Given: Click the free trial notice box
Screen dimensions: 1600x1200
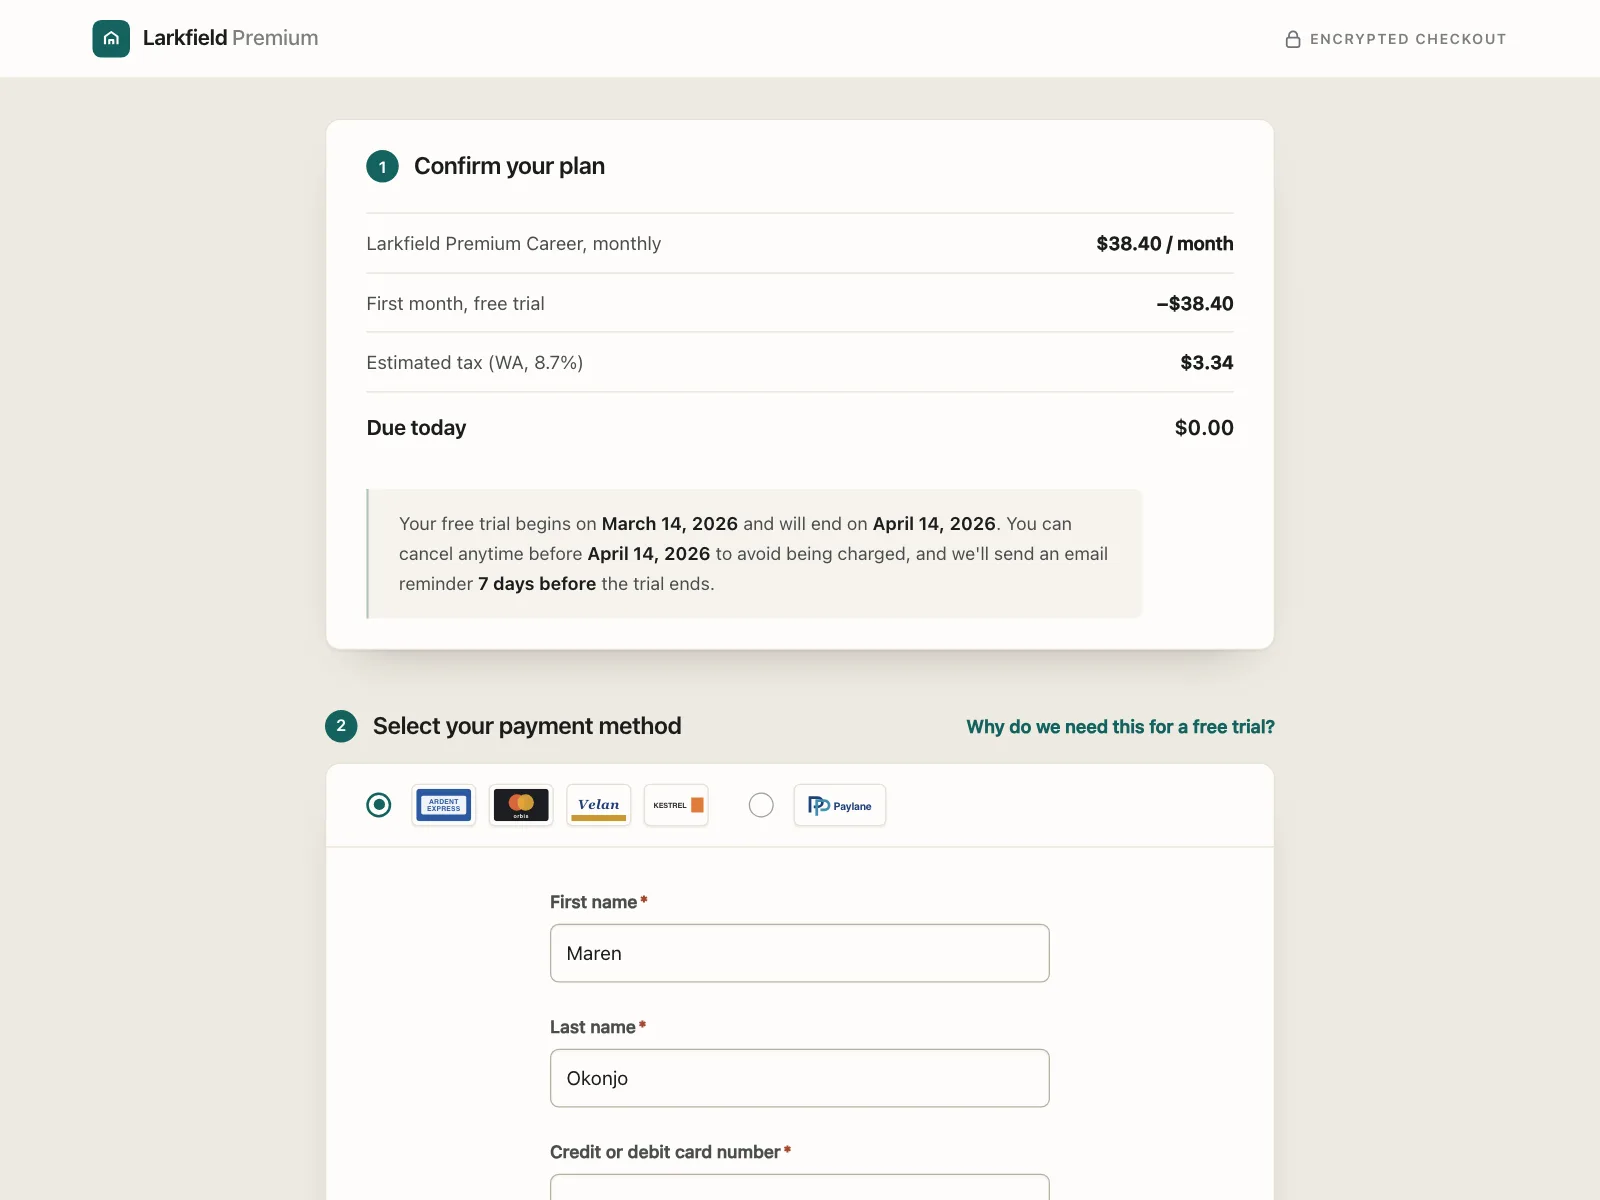Looking at the screenshot, I should click(x=754, y=554).
